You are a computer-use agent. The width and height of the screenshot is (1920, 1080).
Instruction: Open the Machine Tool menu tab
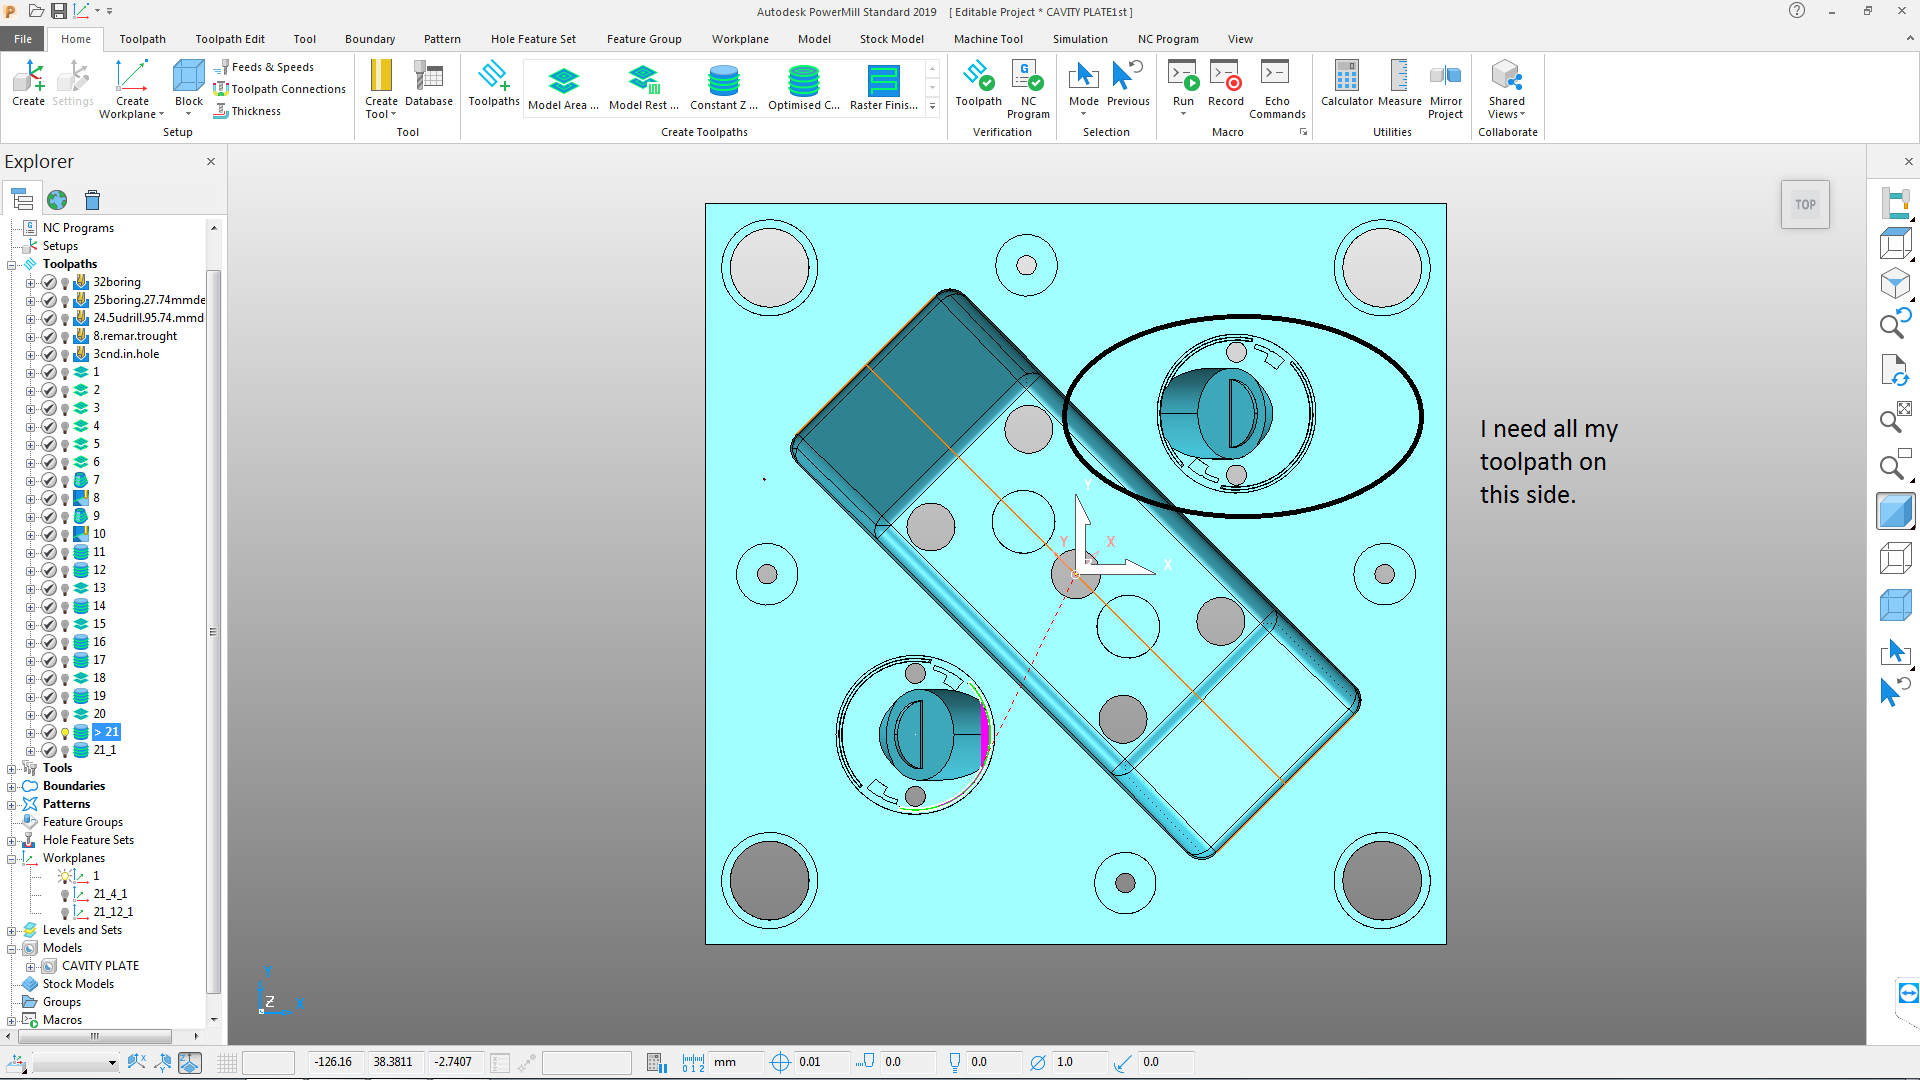coord(988,39)
